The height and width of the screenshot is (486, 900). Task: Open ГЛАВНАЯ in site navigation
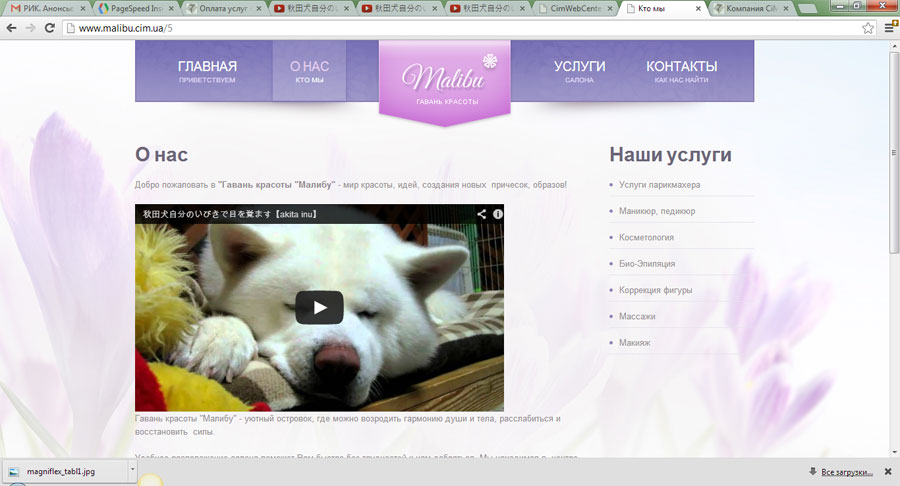tap(207, 71)
